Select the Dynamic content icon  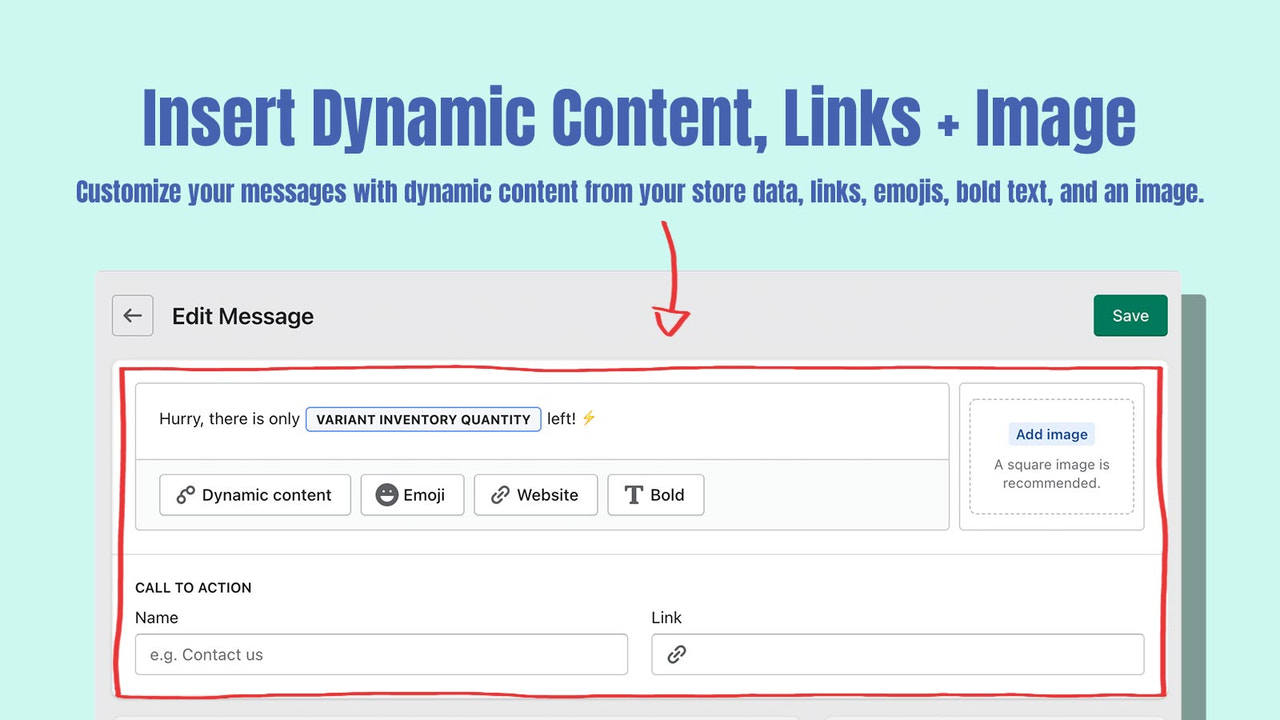(x=183, y=494)
